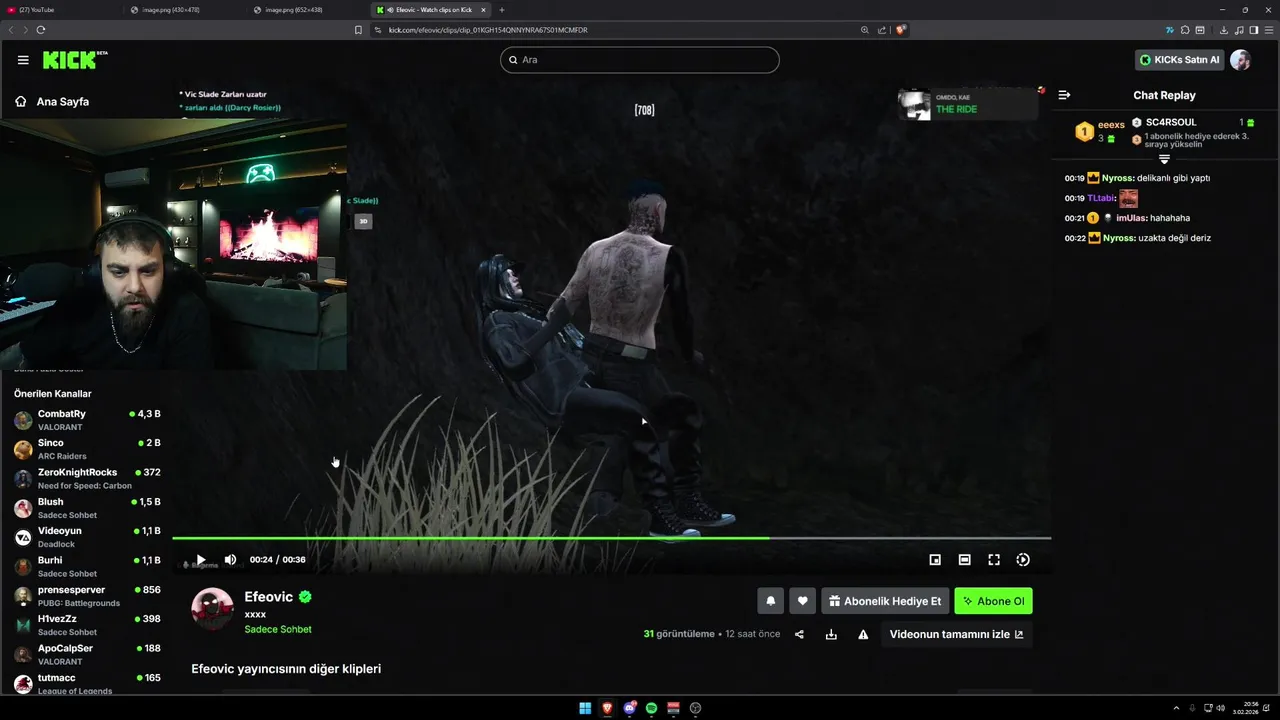Open the hamburger menu next to KICK logo
The image size is (1280, 720).
coord(23,60)
